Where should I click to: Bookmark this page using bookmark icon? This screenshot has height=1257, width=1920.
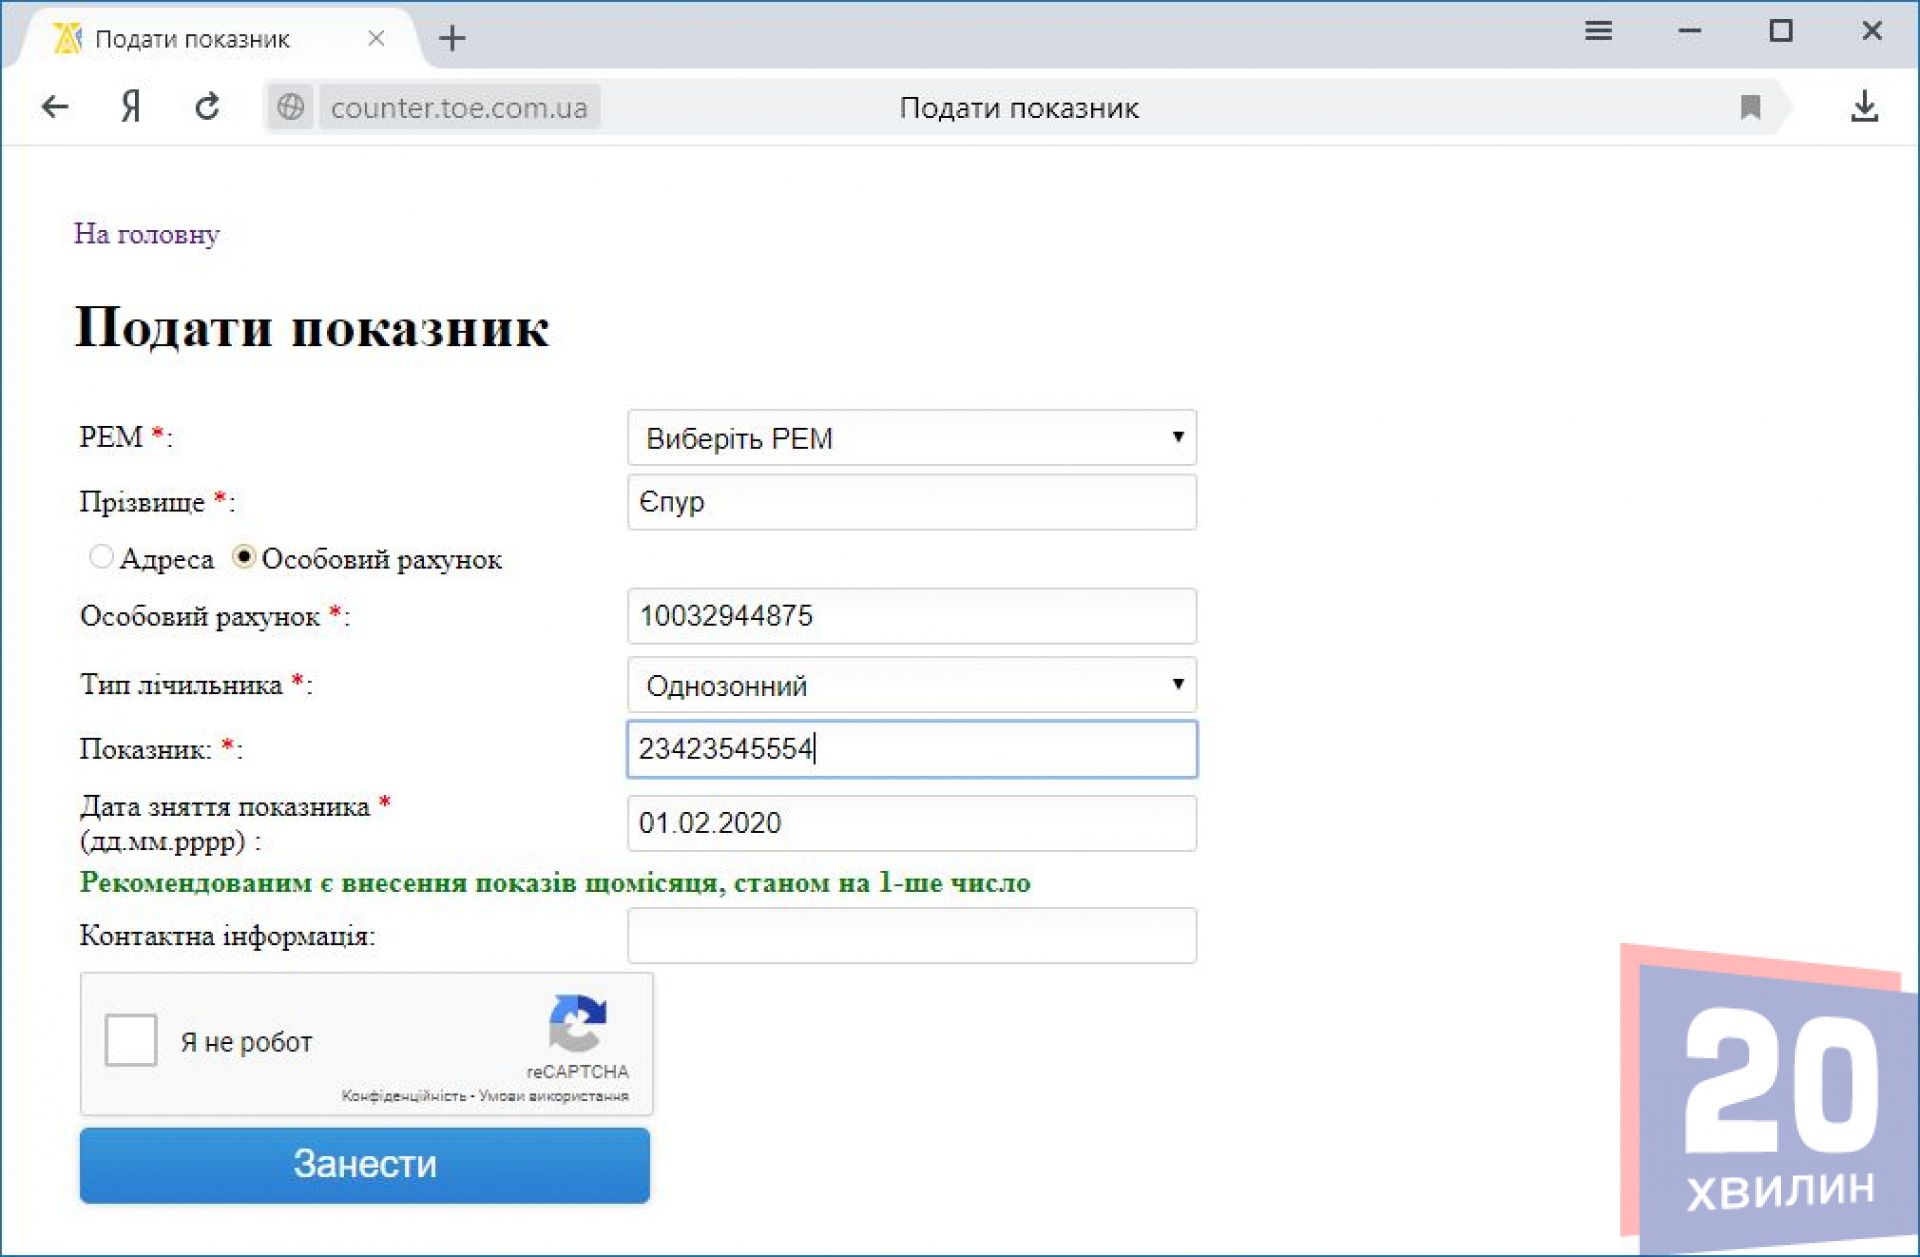point(1749,107)
